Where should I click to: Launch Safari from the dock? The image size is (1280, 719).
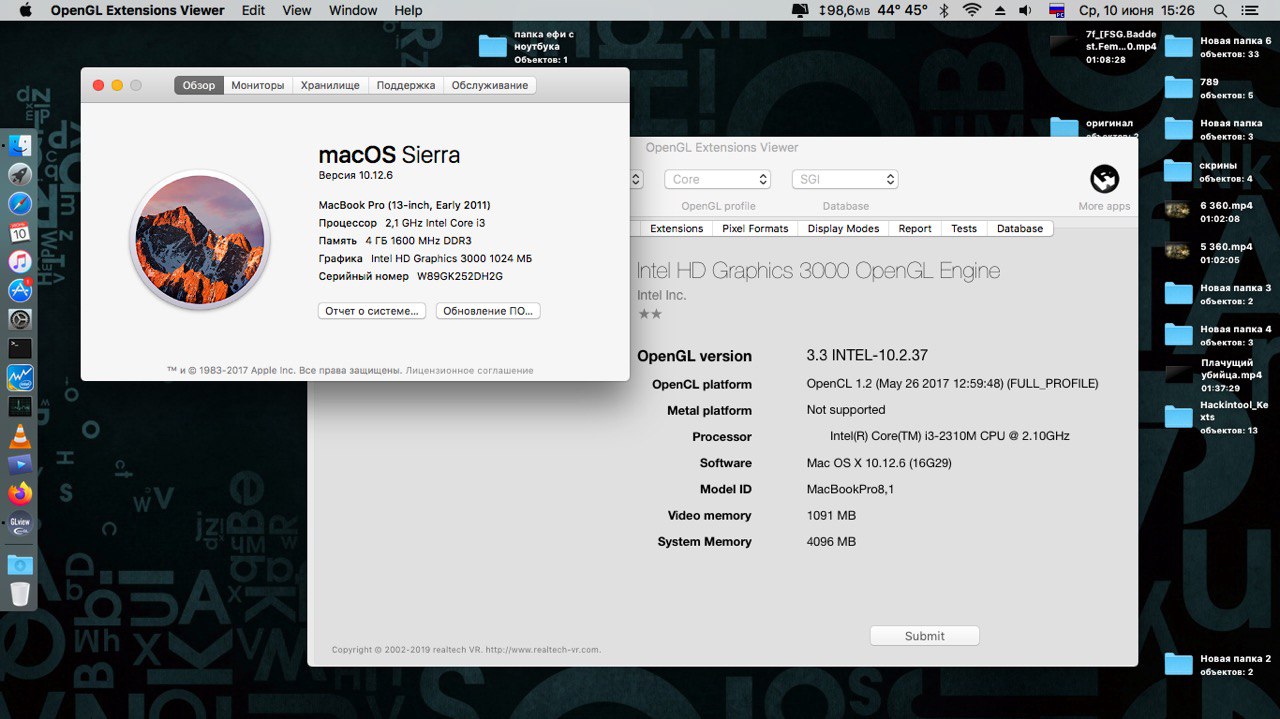point(20,204)
